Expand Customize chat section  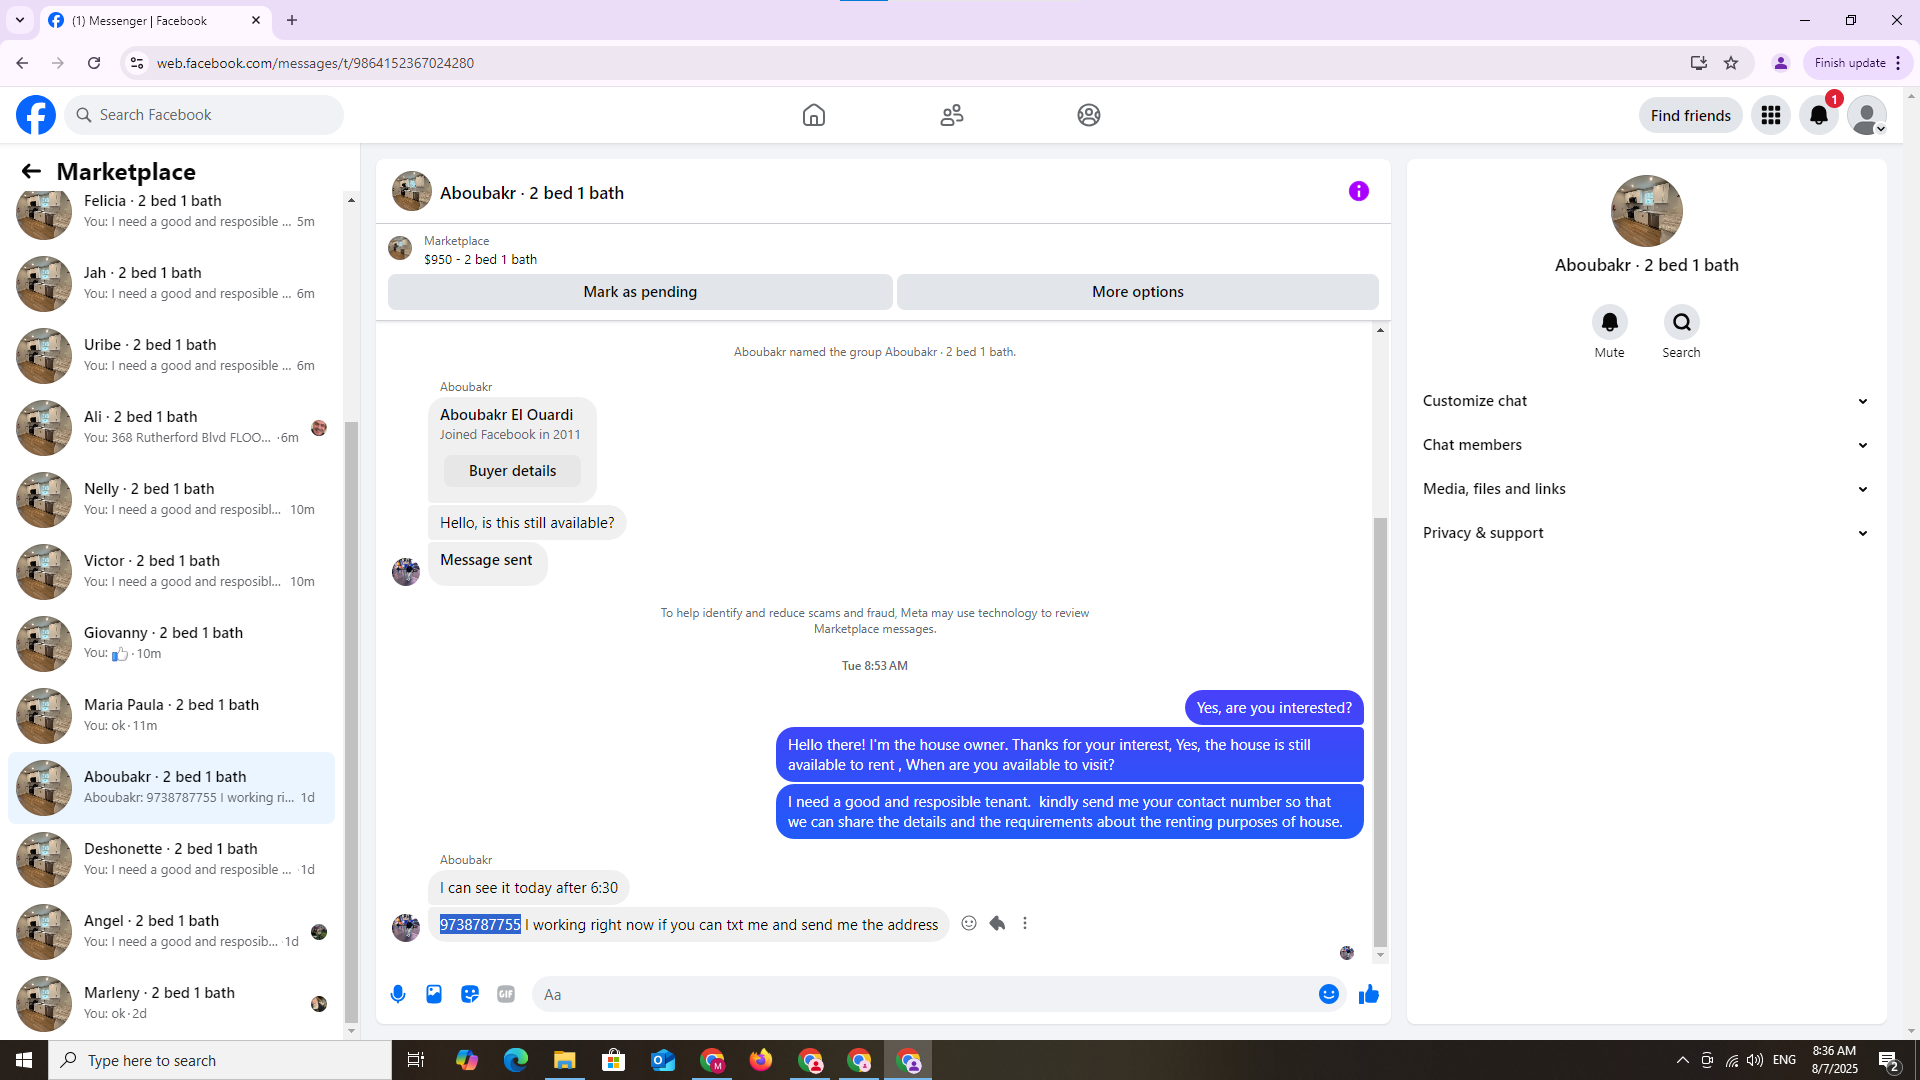click(1646, 401)
